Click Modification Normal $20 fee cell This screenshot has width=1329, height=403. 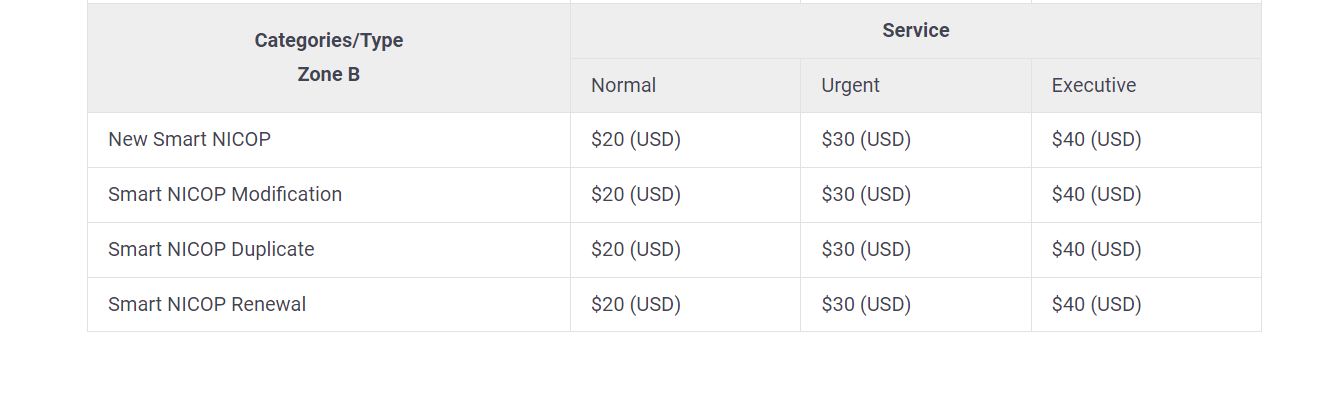point(636,195)
